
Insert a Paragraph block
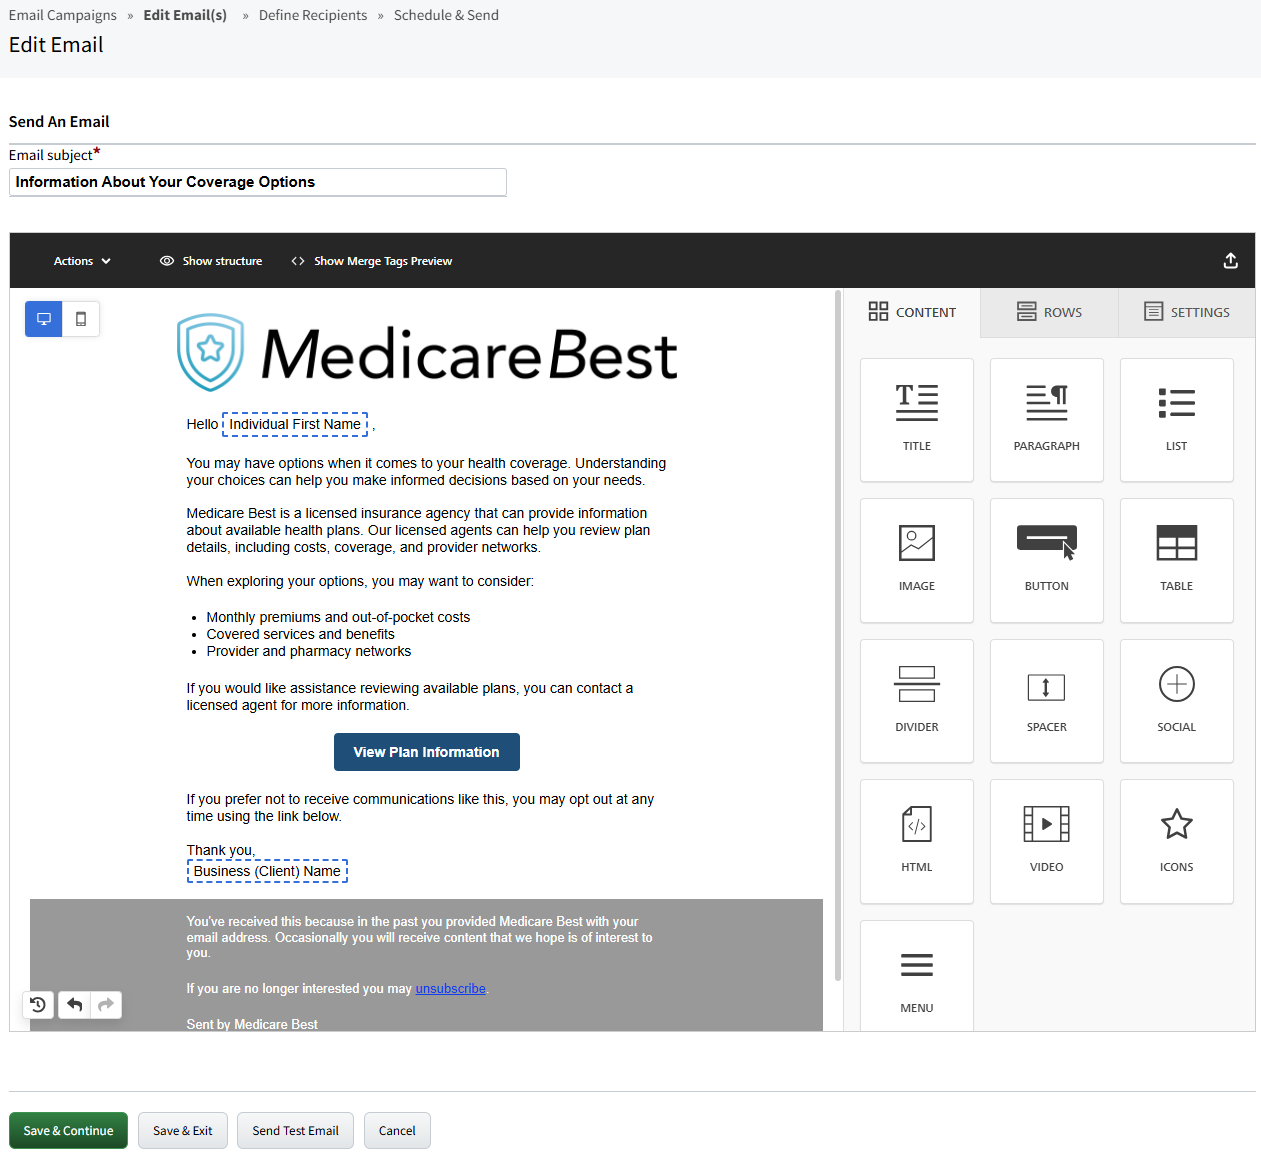[1046, 420]
